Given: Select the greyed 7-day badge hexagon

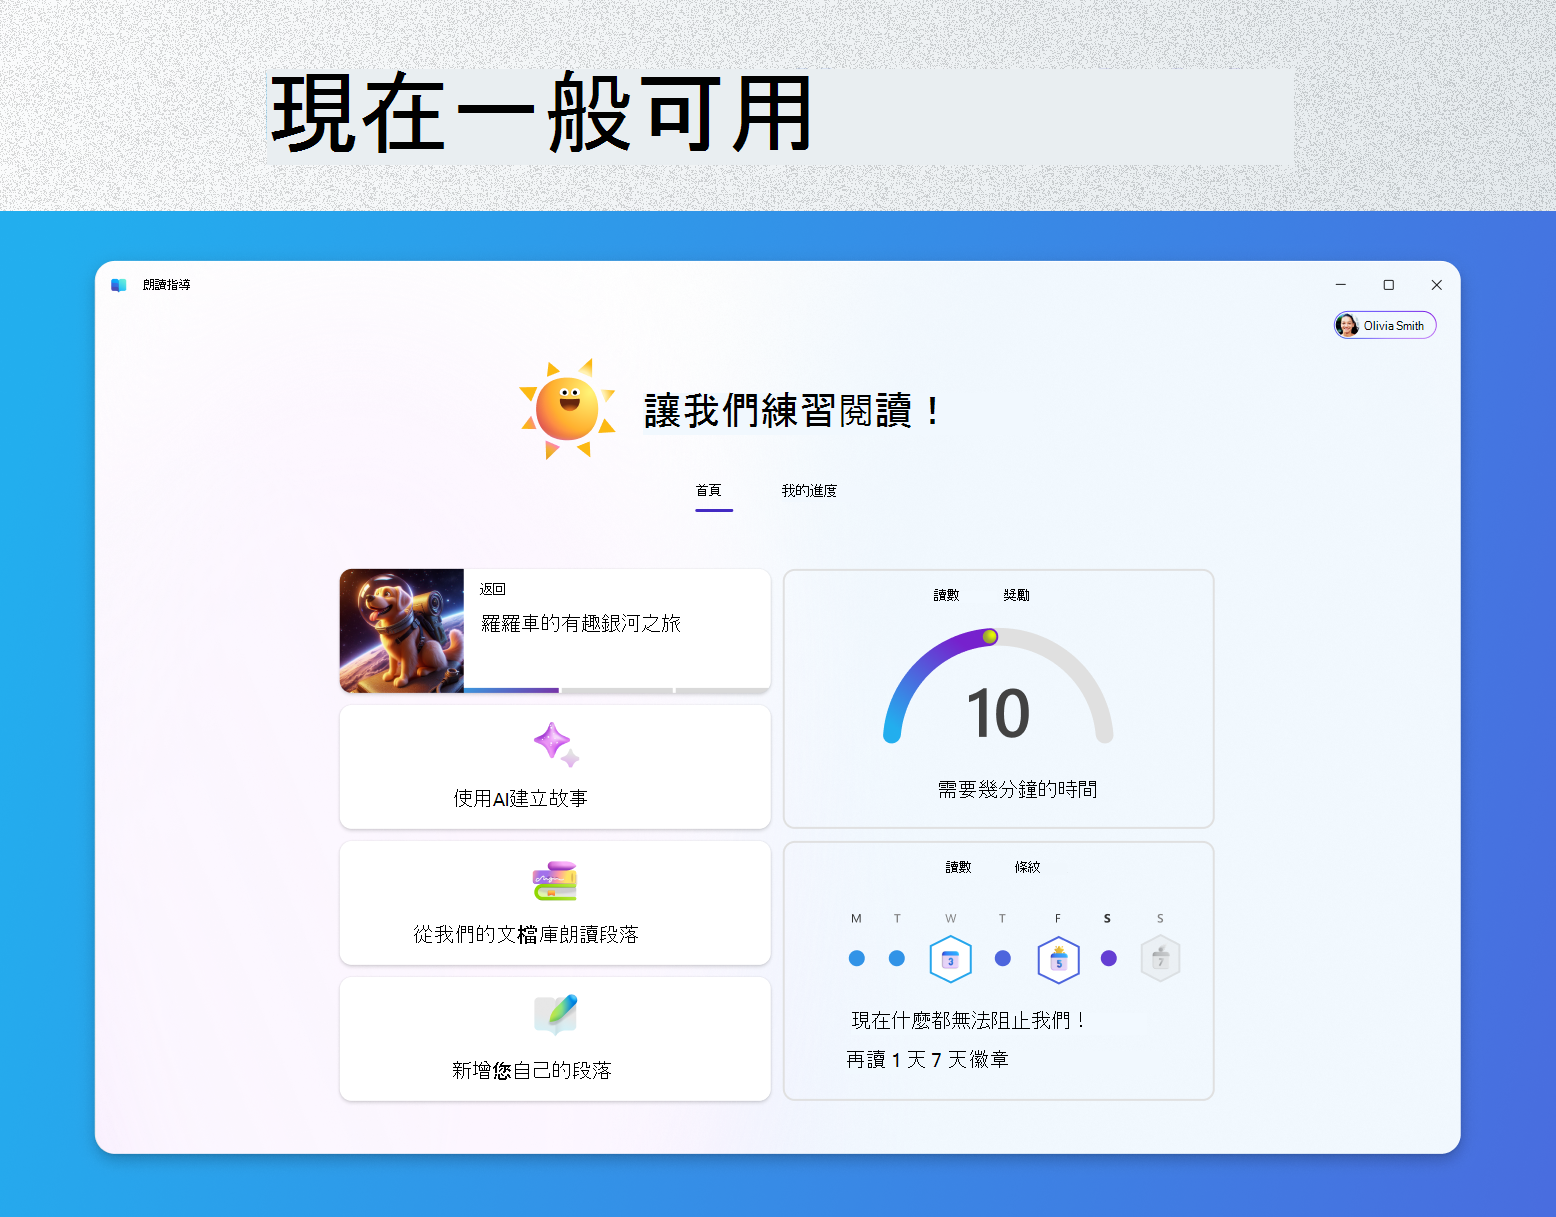Looking at the screenshot, I should tap(1160, 959).
